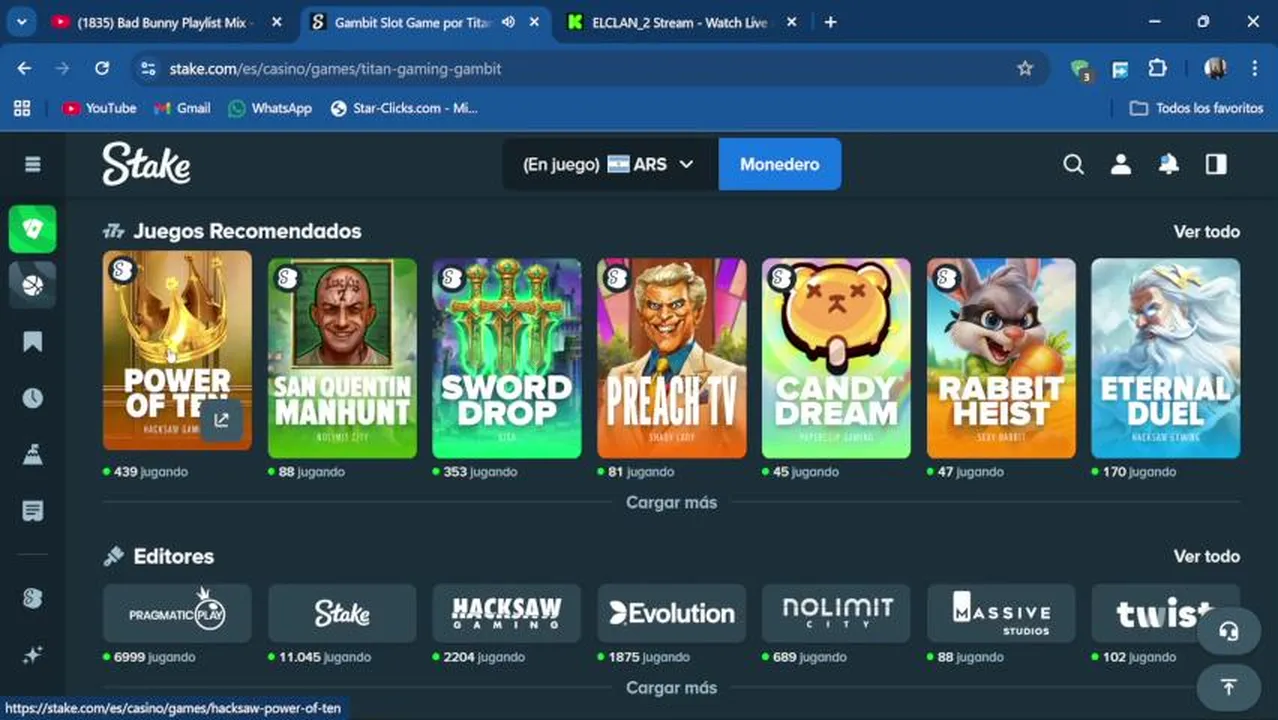The height and width of the screenshot is (720, 1278).
Task: Open the notifications bell
Action: [1168, 164]
